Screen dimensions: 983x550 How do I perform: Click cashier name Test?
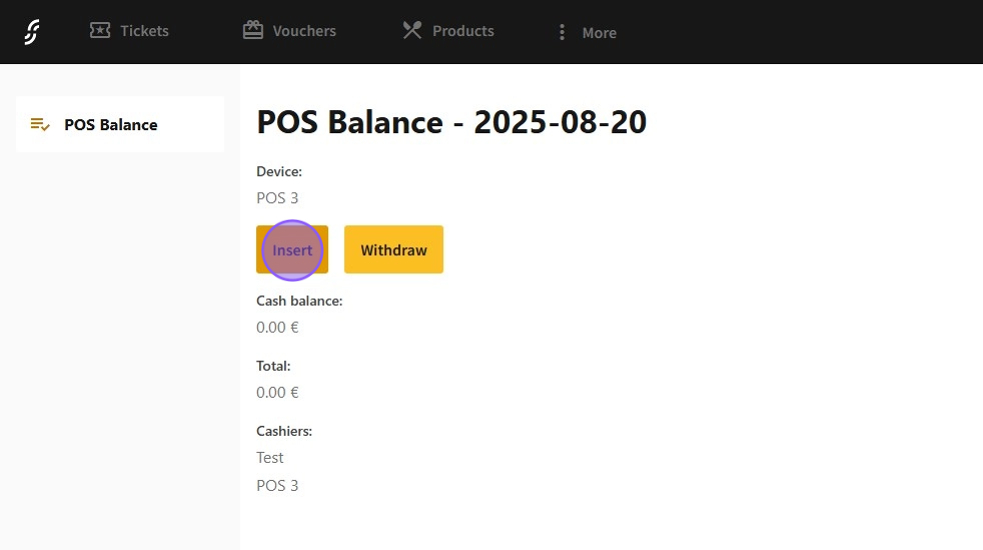click(x=270, y=457)
